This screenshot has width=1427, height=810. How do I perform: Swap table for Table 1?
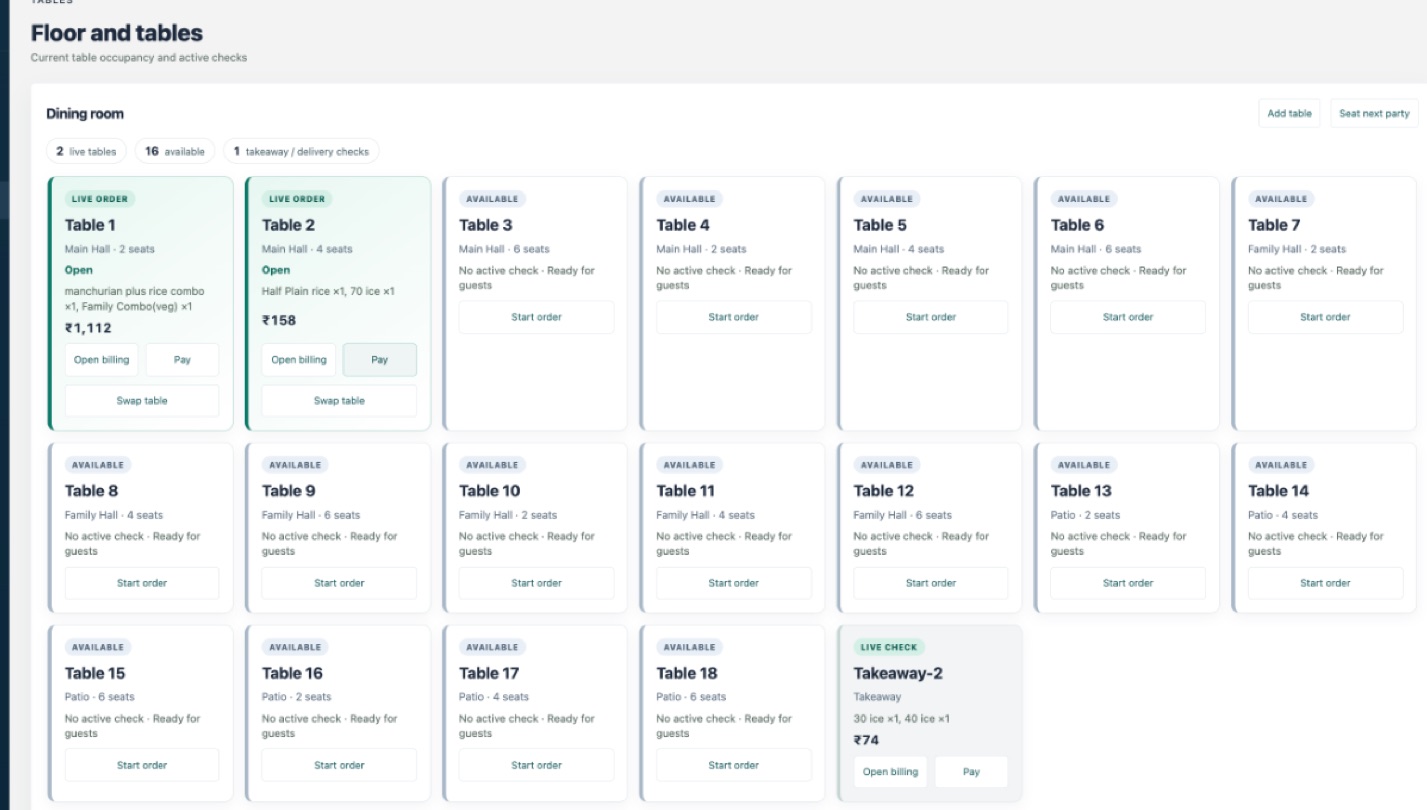[x=142, y=400]
